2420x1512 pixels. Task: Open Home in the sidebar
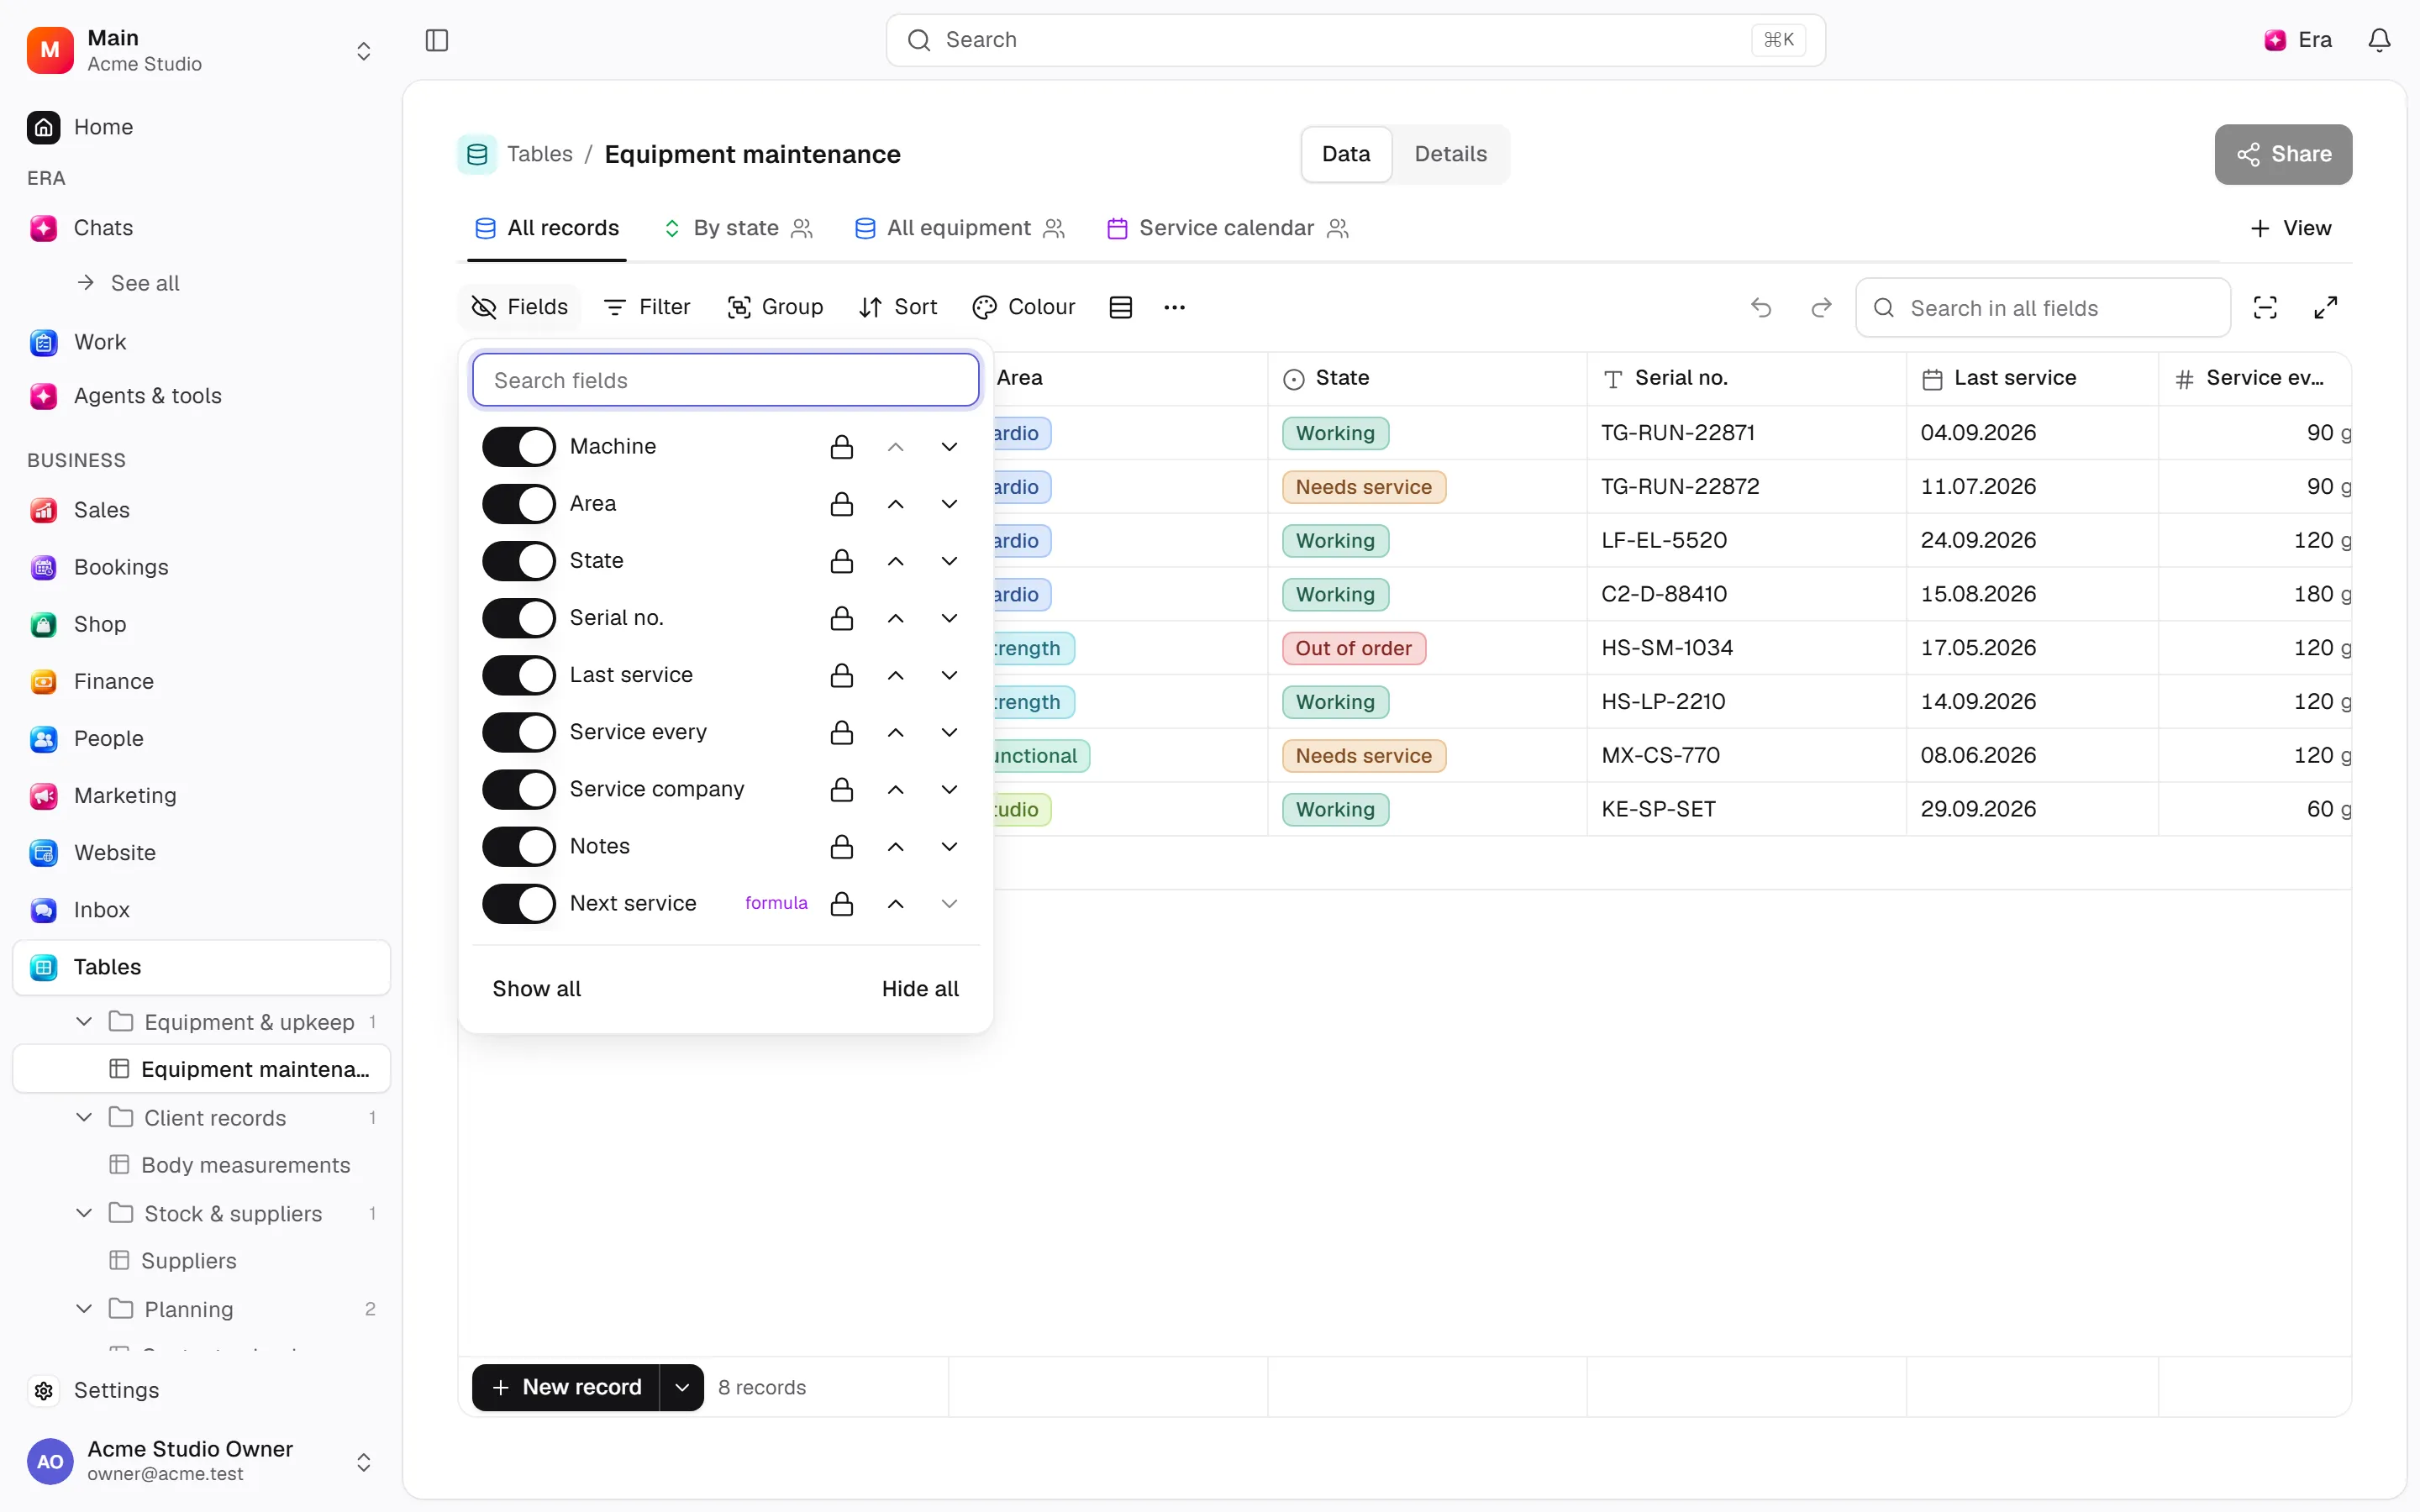point(201,127)
